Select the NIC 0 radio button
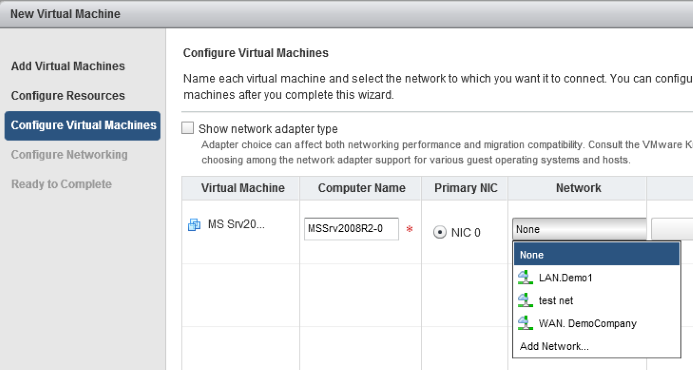This screenshot has height=370, width=693. [x=440, y=232]
